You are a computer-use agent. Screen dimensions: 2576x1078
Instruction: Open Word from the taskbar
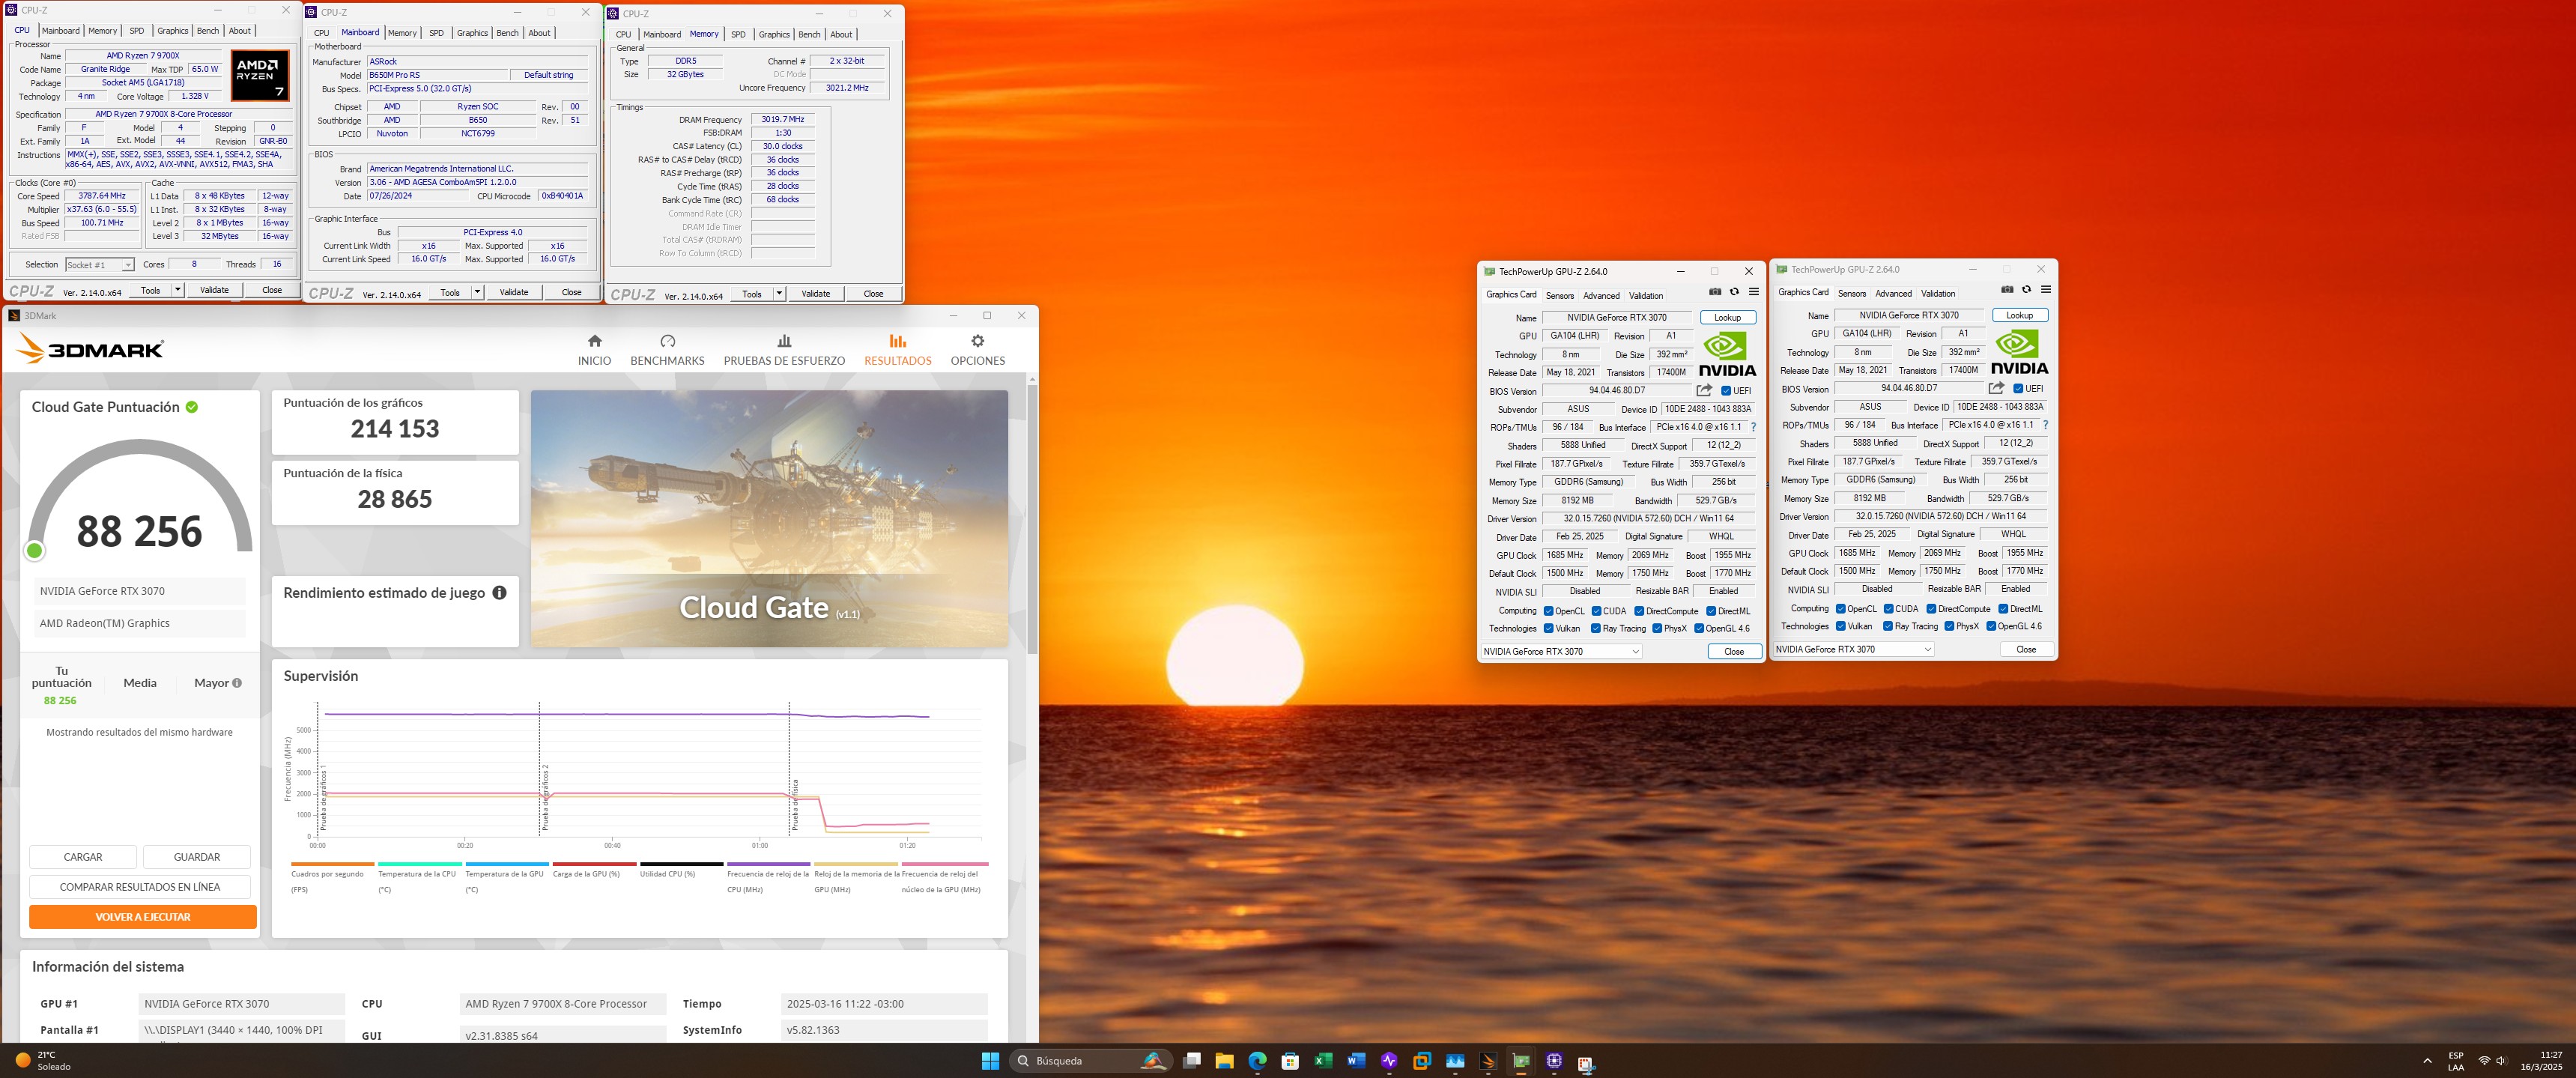pos(1356,1061)
